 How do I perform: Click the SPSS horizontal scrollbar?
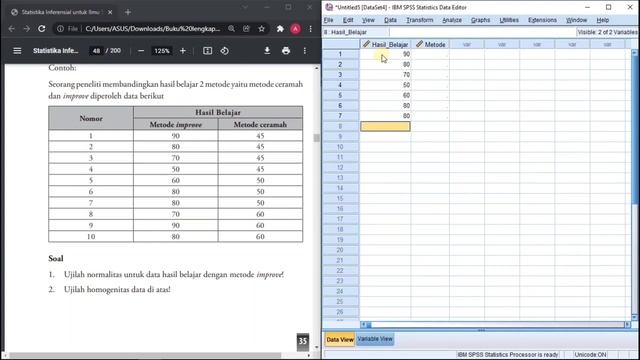tap(496, 324)
